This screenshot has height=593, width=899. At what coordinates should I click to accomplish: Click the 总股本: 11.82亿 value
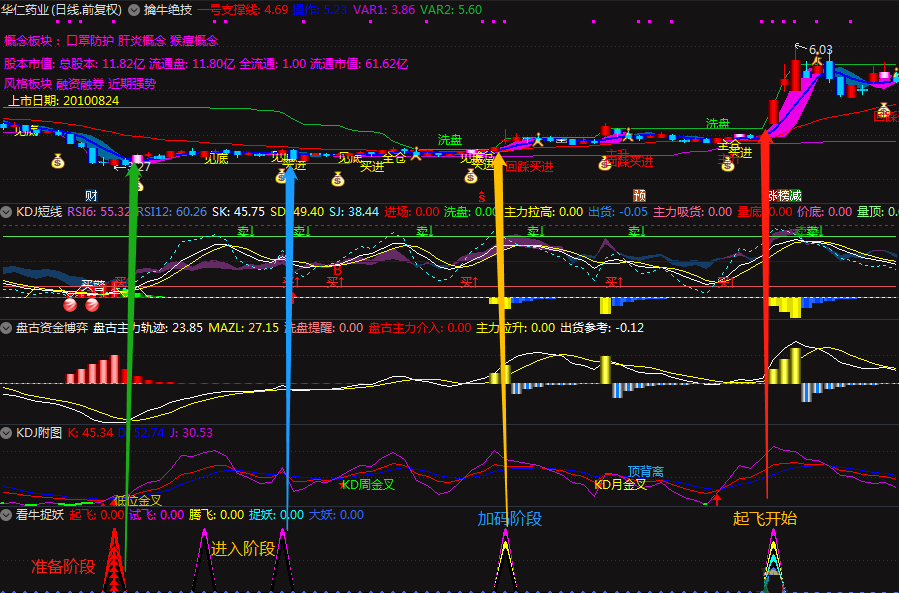(102, 64)
